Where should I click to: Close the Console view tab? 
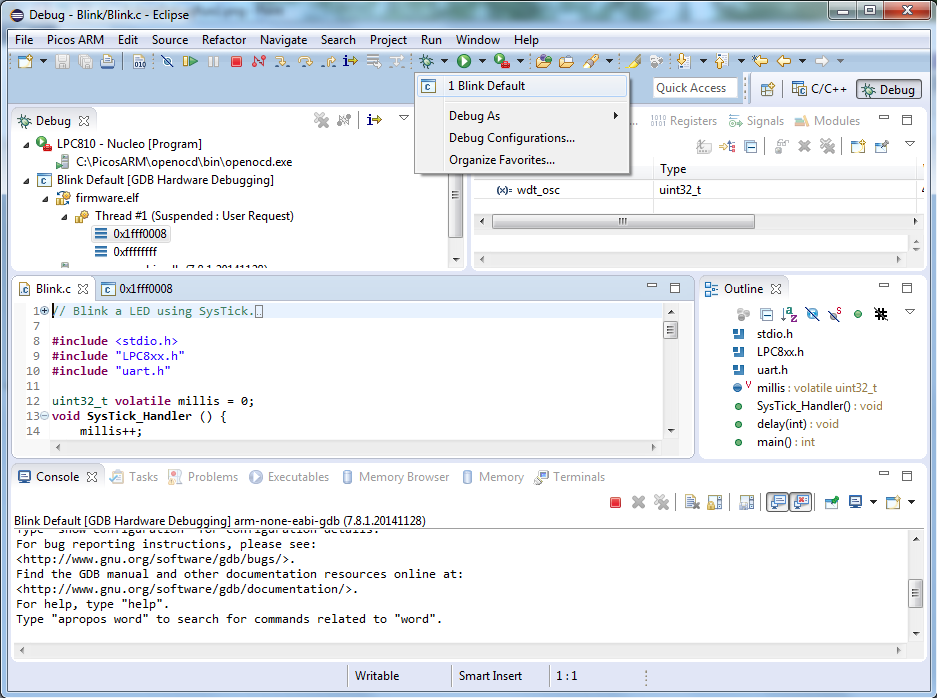click(91, 477)
